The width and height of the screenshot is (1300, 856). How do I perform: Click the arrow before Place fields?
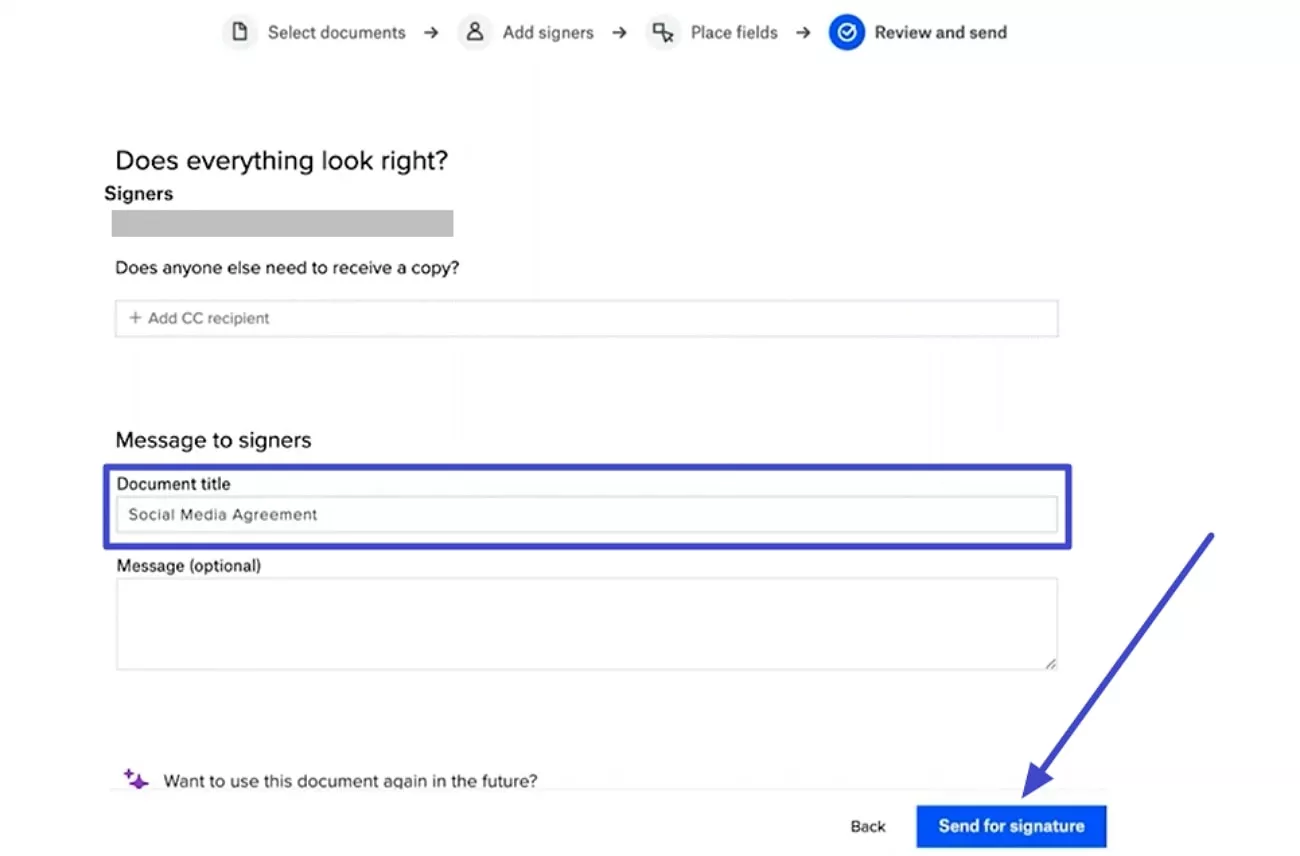coord(619,33)
